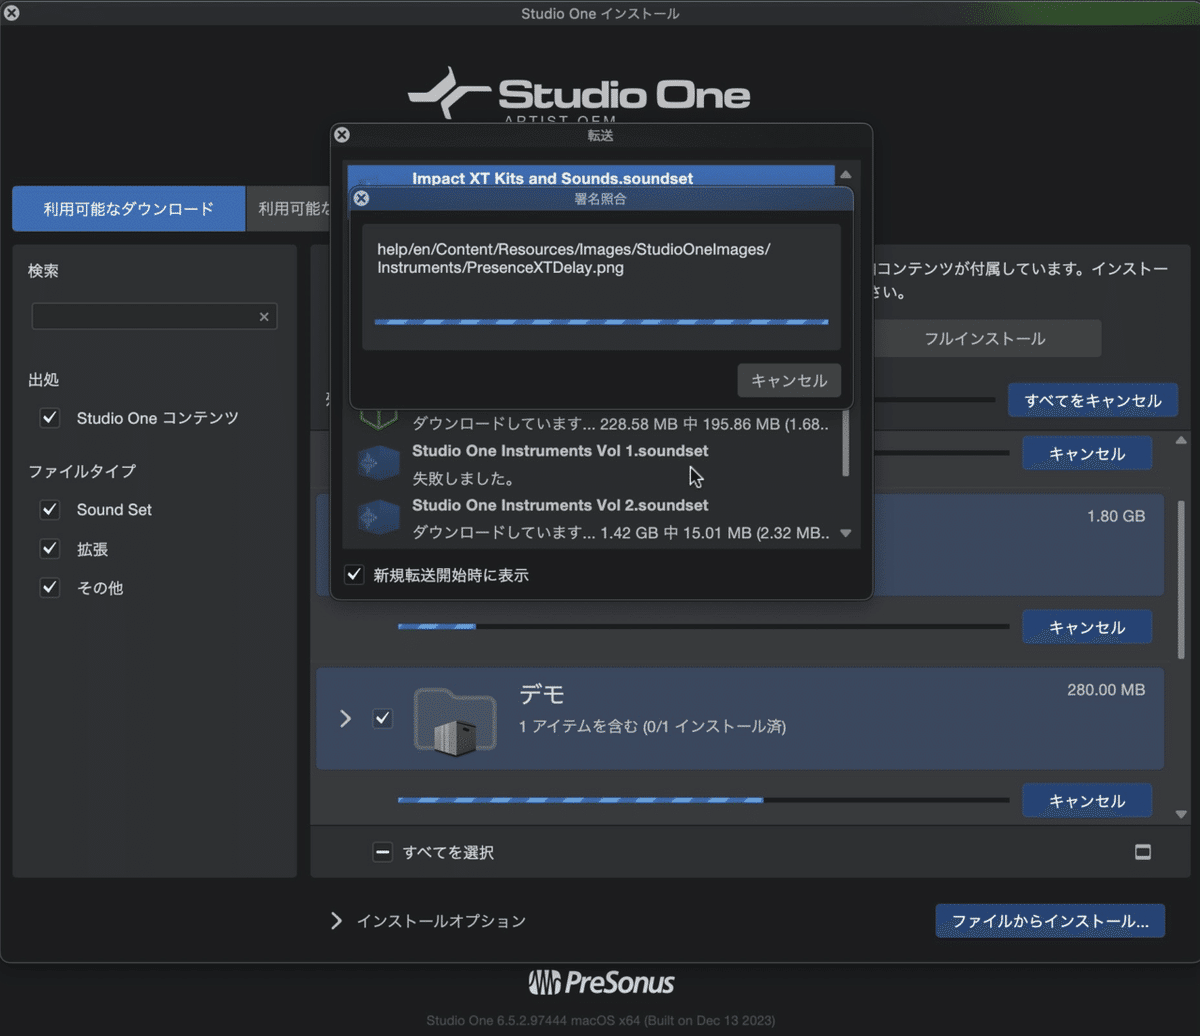Click the ファイルタイプ section heading
This screenshot has width=1200, height=1036.
click(x=82, y=471)
